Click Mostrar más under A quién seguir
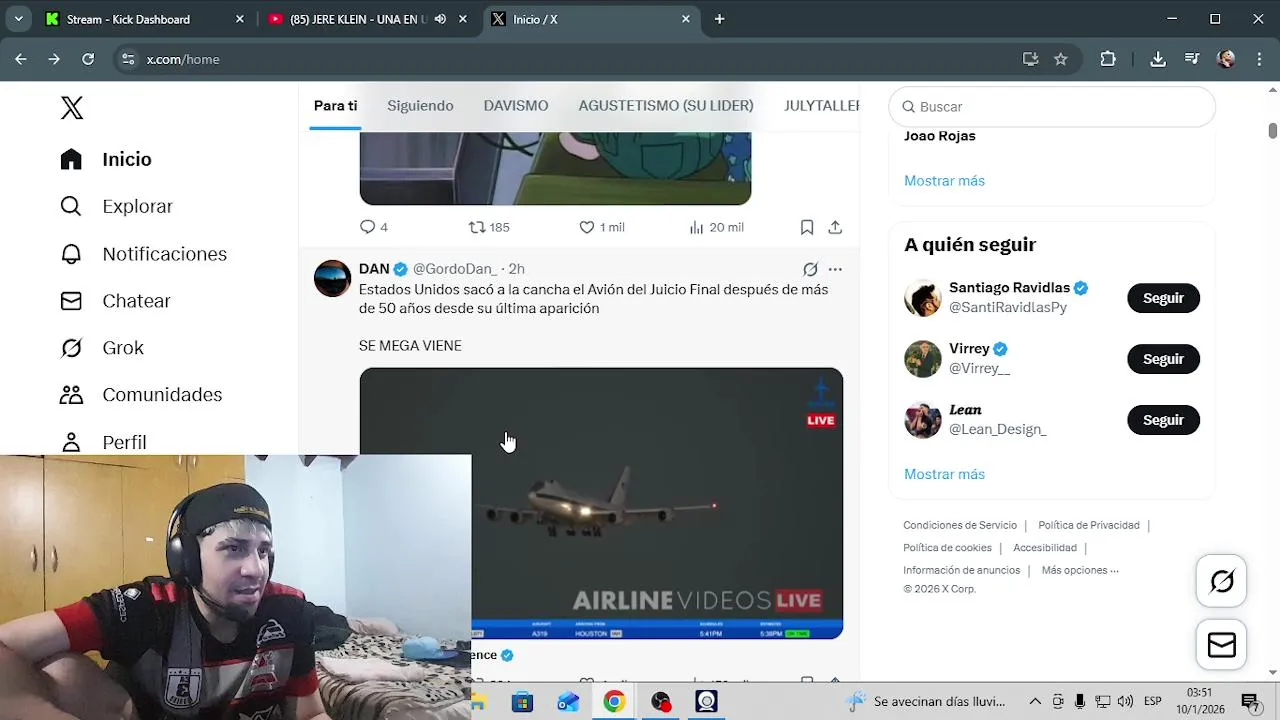 point(944,474)
